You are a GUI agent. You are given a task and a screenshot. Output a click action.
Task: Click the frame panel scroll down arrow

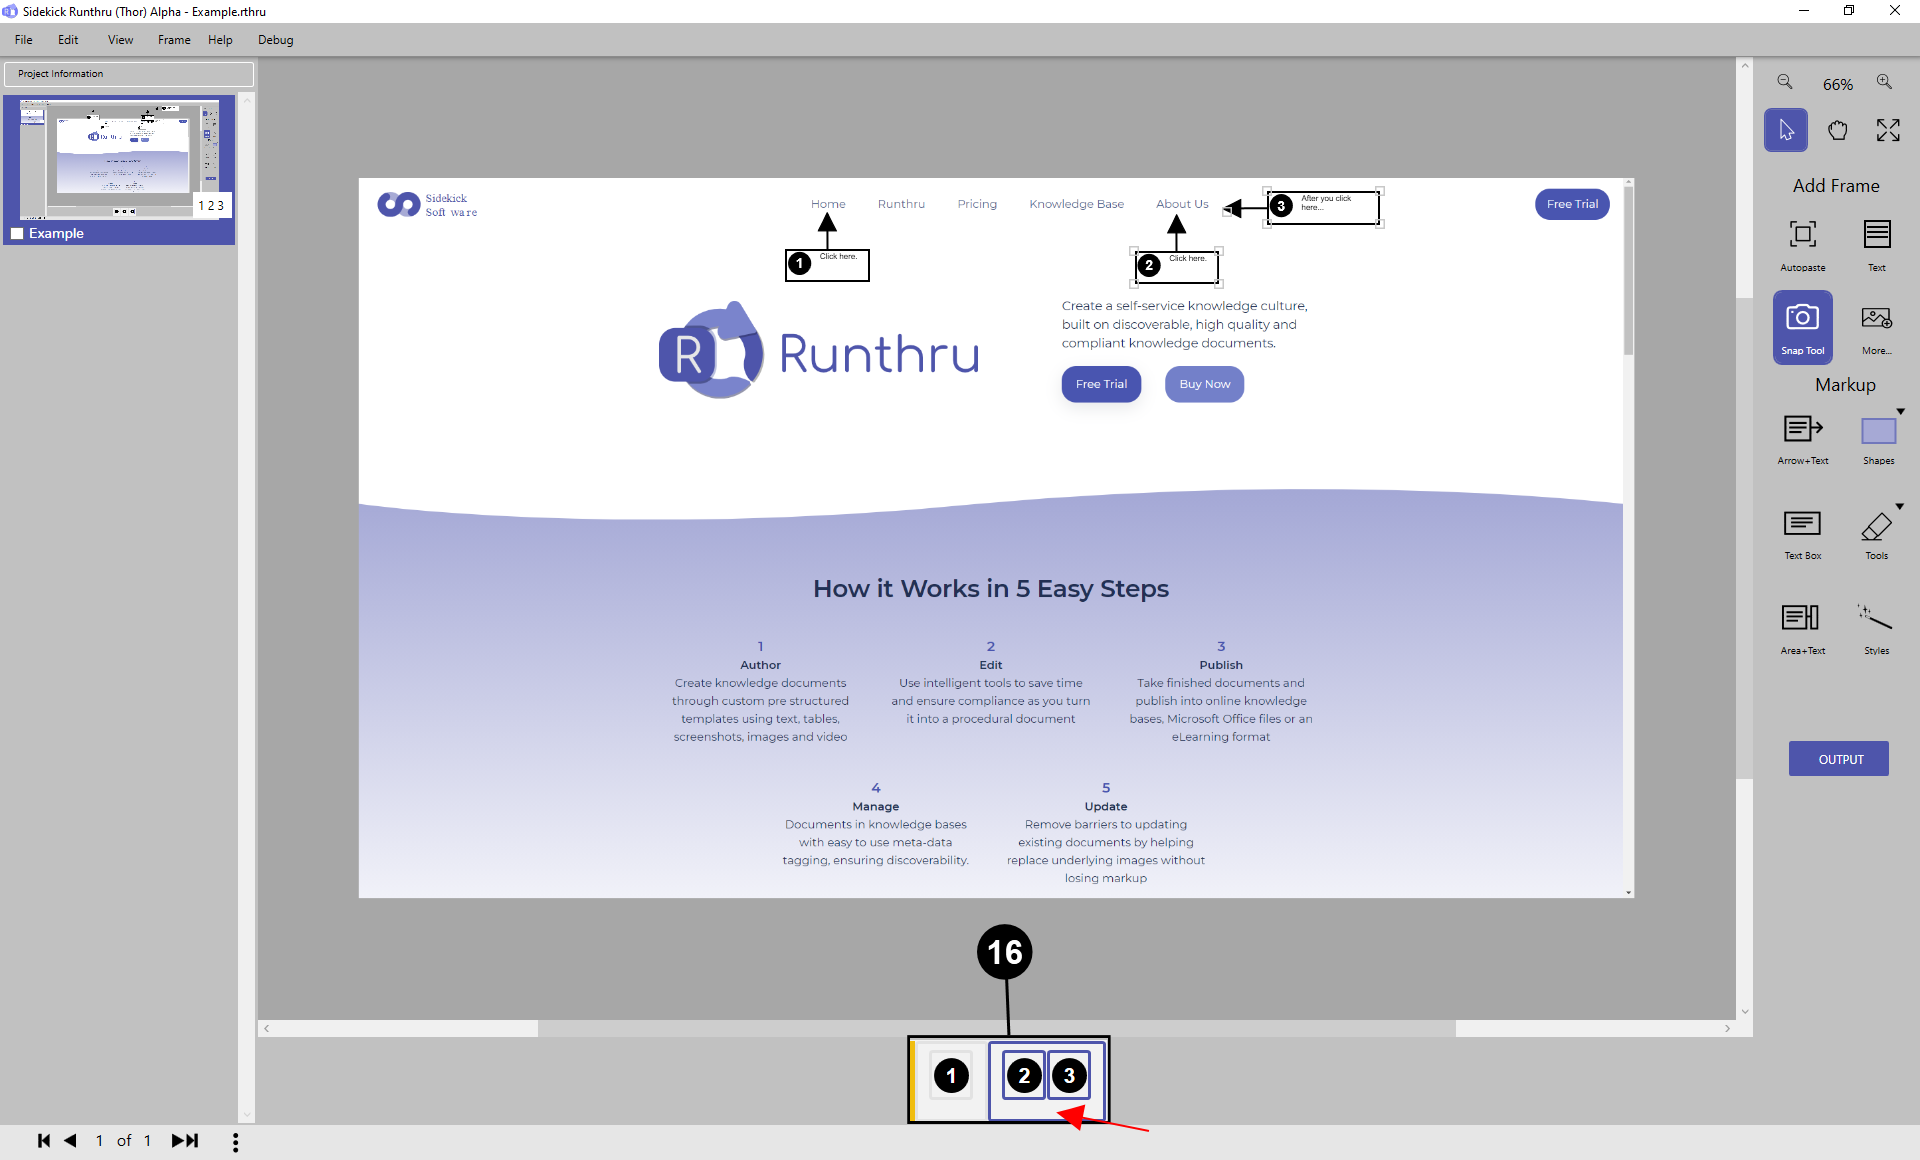point(247,1115)
